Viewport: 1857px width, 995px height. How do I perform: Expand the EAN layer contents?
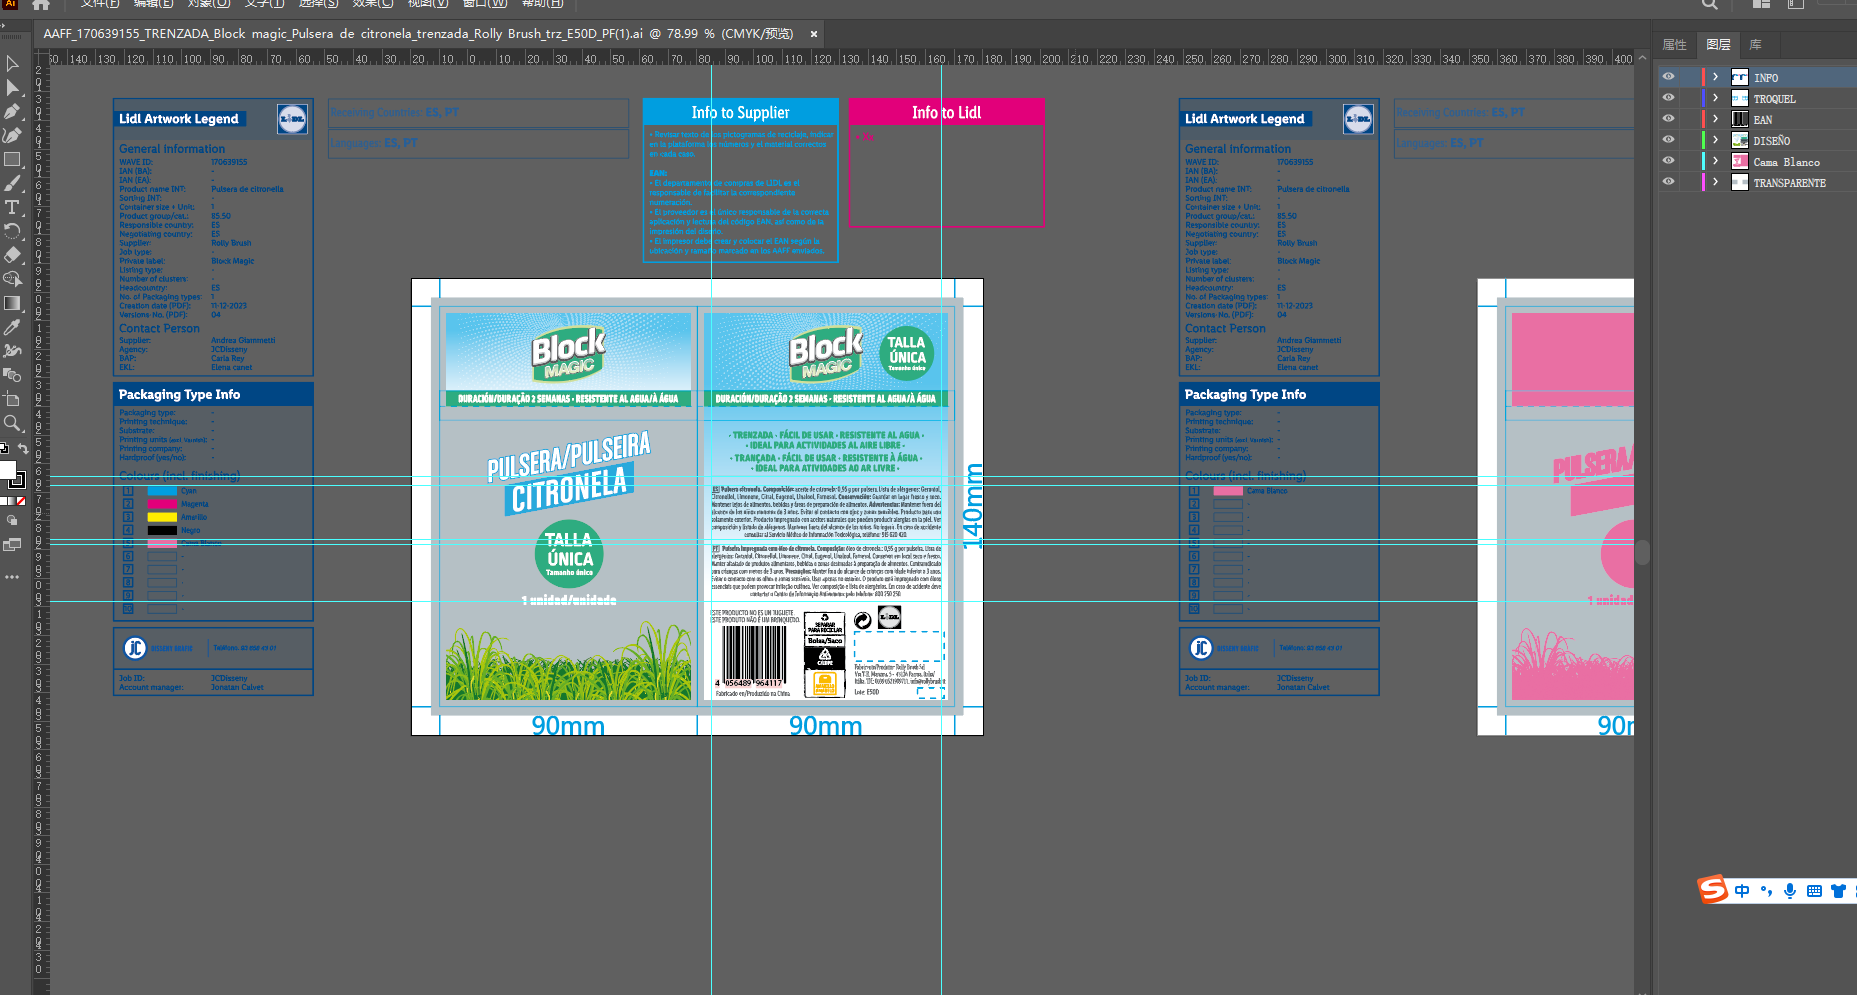pyautogui.click(x=1716, y=119)
